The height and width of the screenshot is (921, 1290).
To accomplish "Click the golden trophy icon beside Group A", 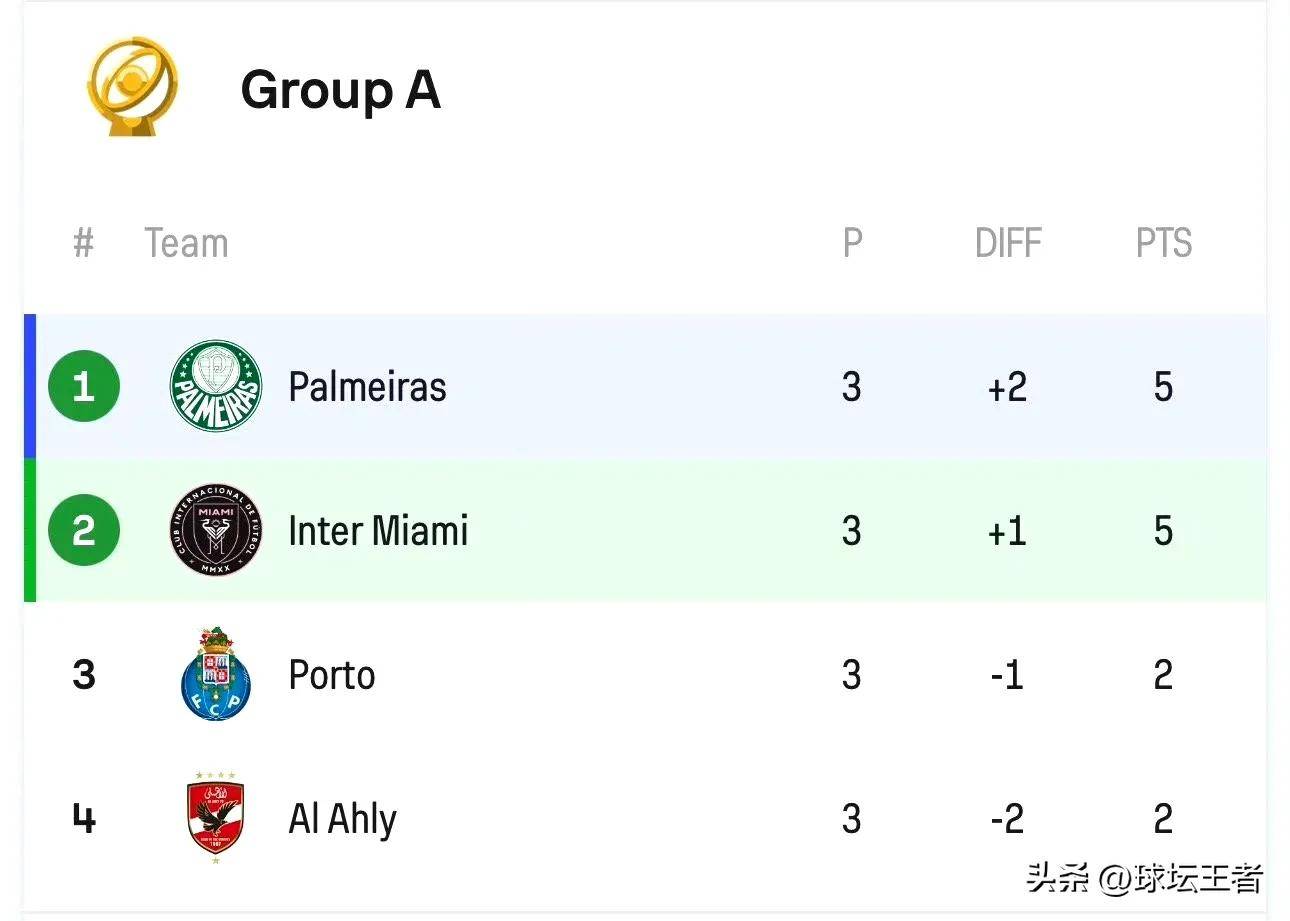I will [131, 87].
